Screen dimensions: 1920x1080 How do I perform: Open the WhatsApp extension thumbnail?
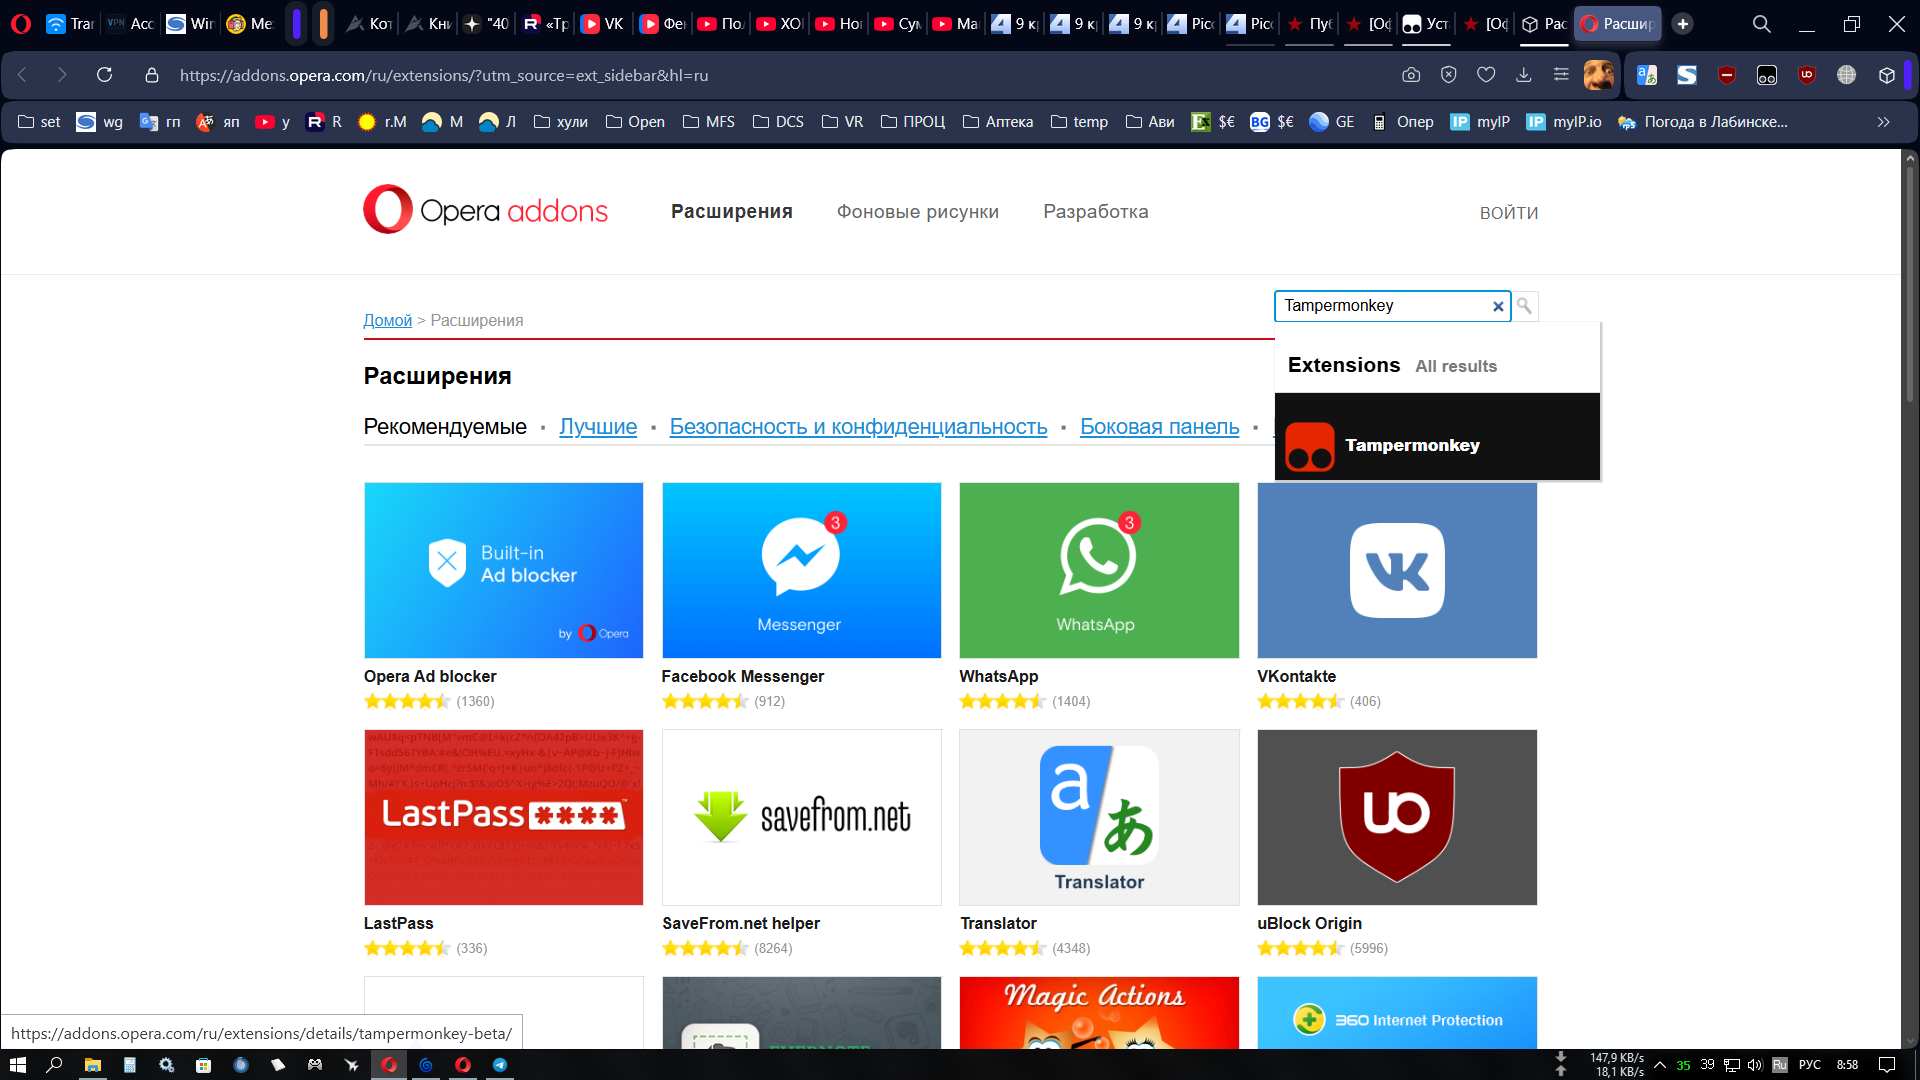pos(1099,570)
